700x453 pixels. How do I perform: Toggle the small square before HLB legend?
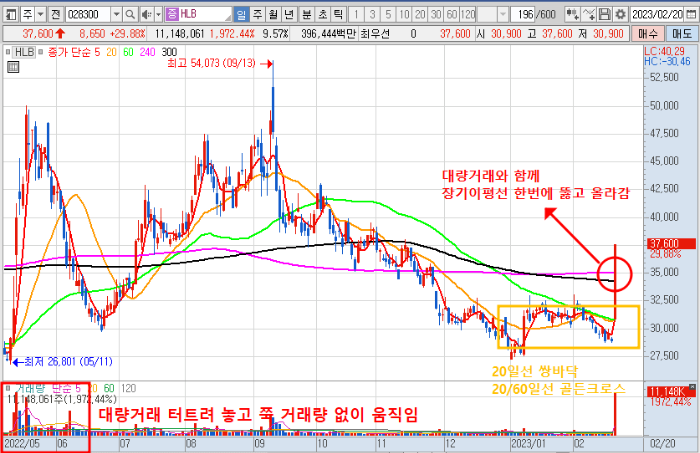click(8, 52)
